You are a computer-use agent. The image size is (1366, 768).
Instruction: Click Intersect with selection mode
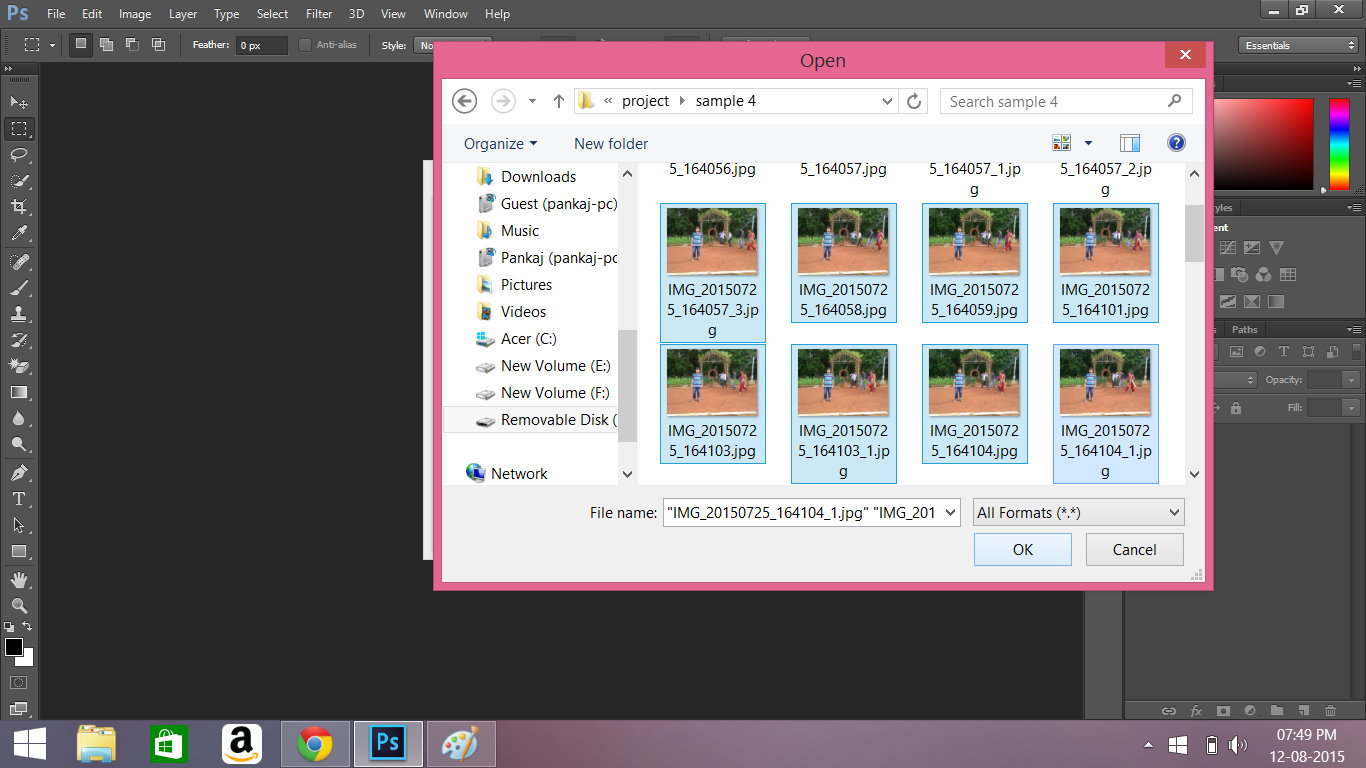tap(158, 44)
